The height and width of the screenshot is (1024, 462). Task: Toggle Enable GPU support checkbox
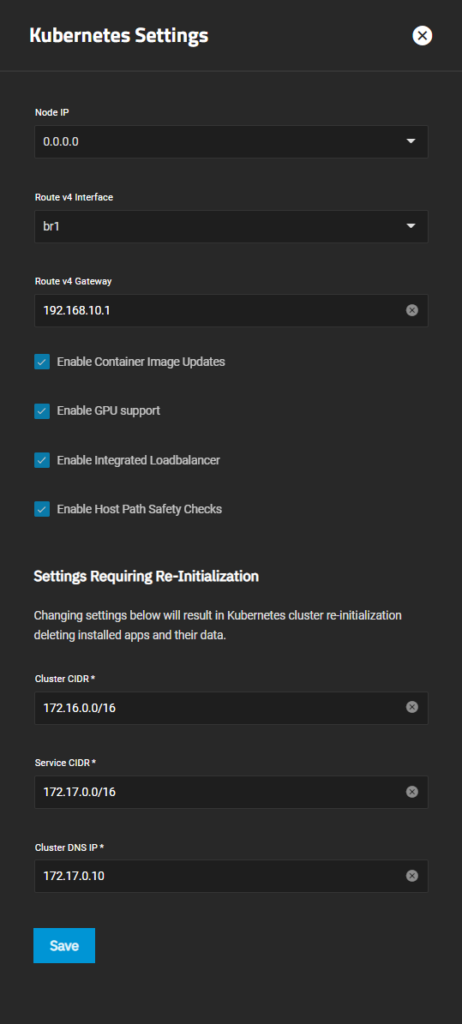click(42, 411)
